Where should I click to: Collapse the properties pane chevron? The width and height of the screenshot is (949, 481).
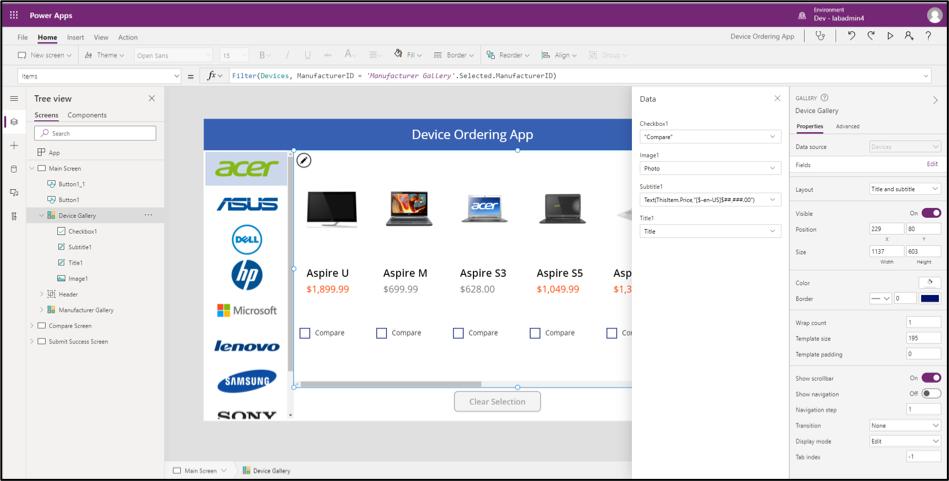(x=935, y=100)
